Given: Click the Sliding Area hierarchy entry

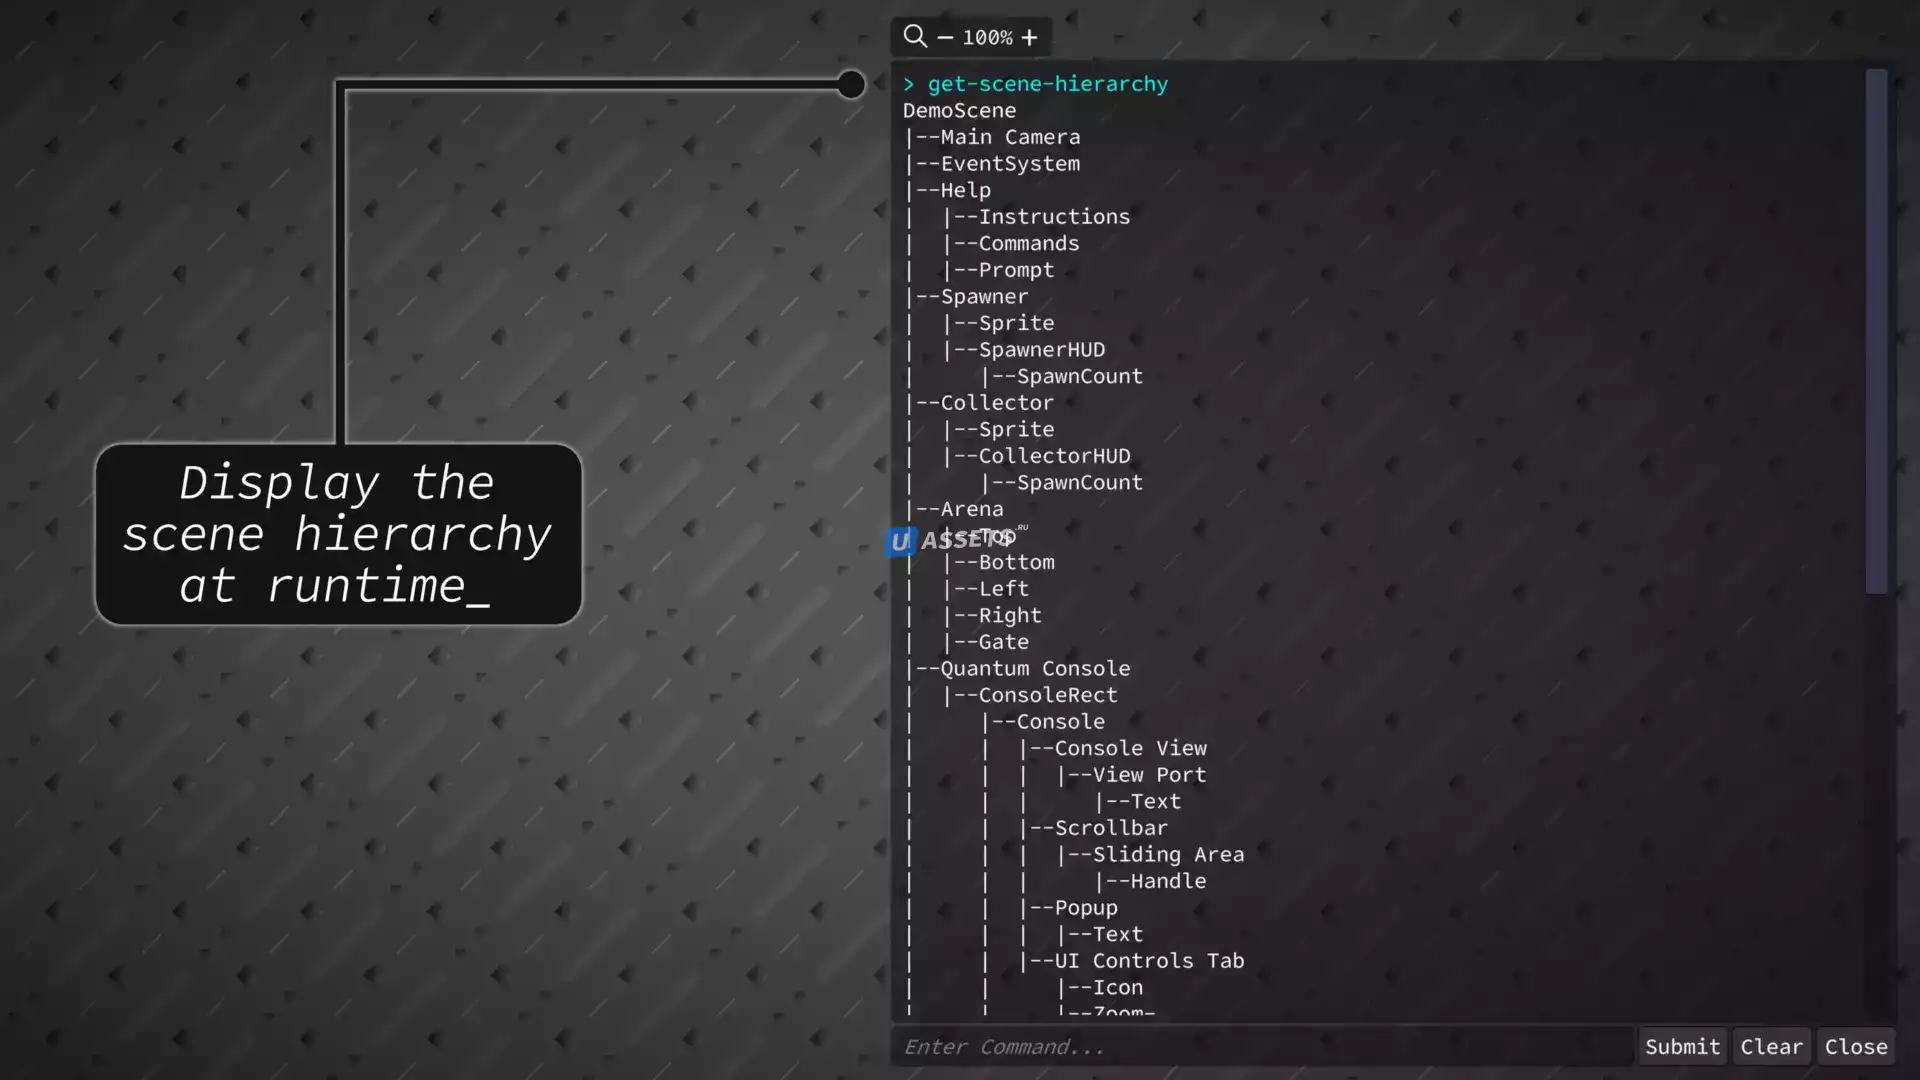Looking at the screenshot, I should tap(1168, 855).
